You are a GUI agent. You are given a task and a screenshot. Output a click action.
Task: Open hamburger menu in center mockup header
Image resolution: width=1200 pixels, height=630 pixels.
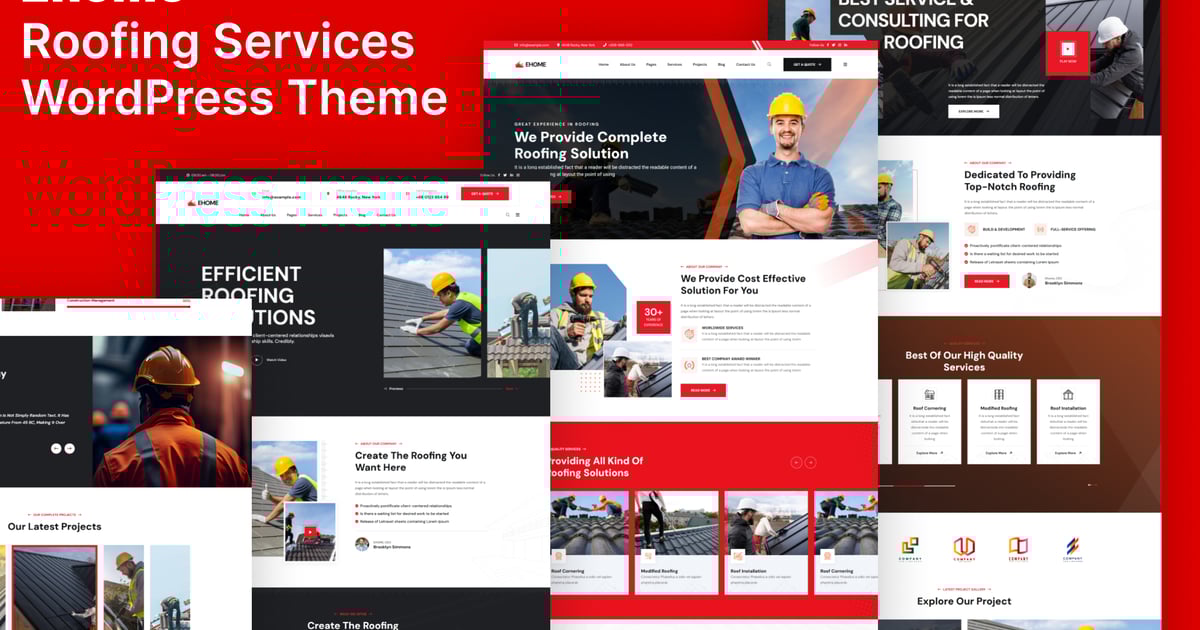click(845, 64)
